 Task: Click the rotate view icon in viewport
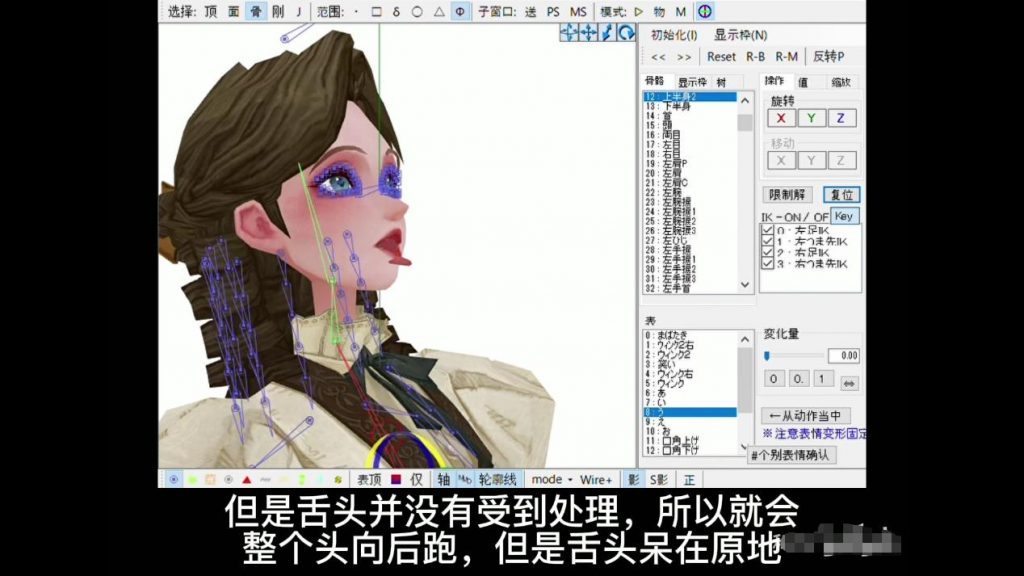(626, 33)
